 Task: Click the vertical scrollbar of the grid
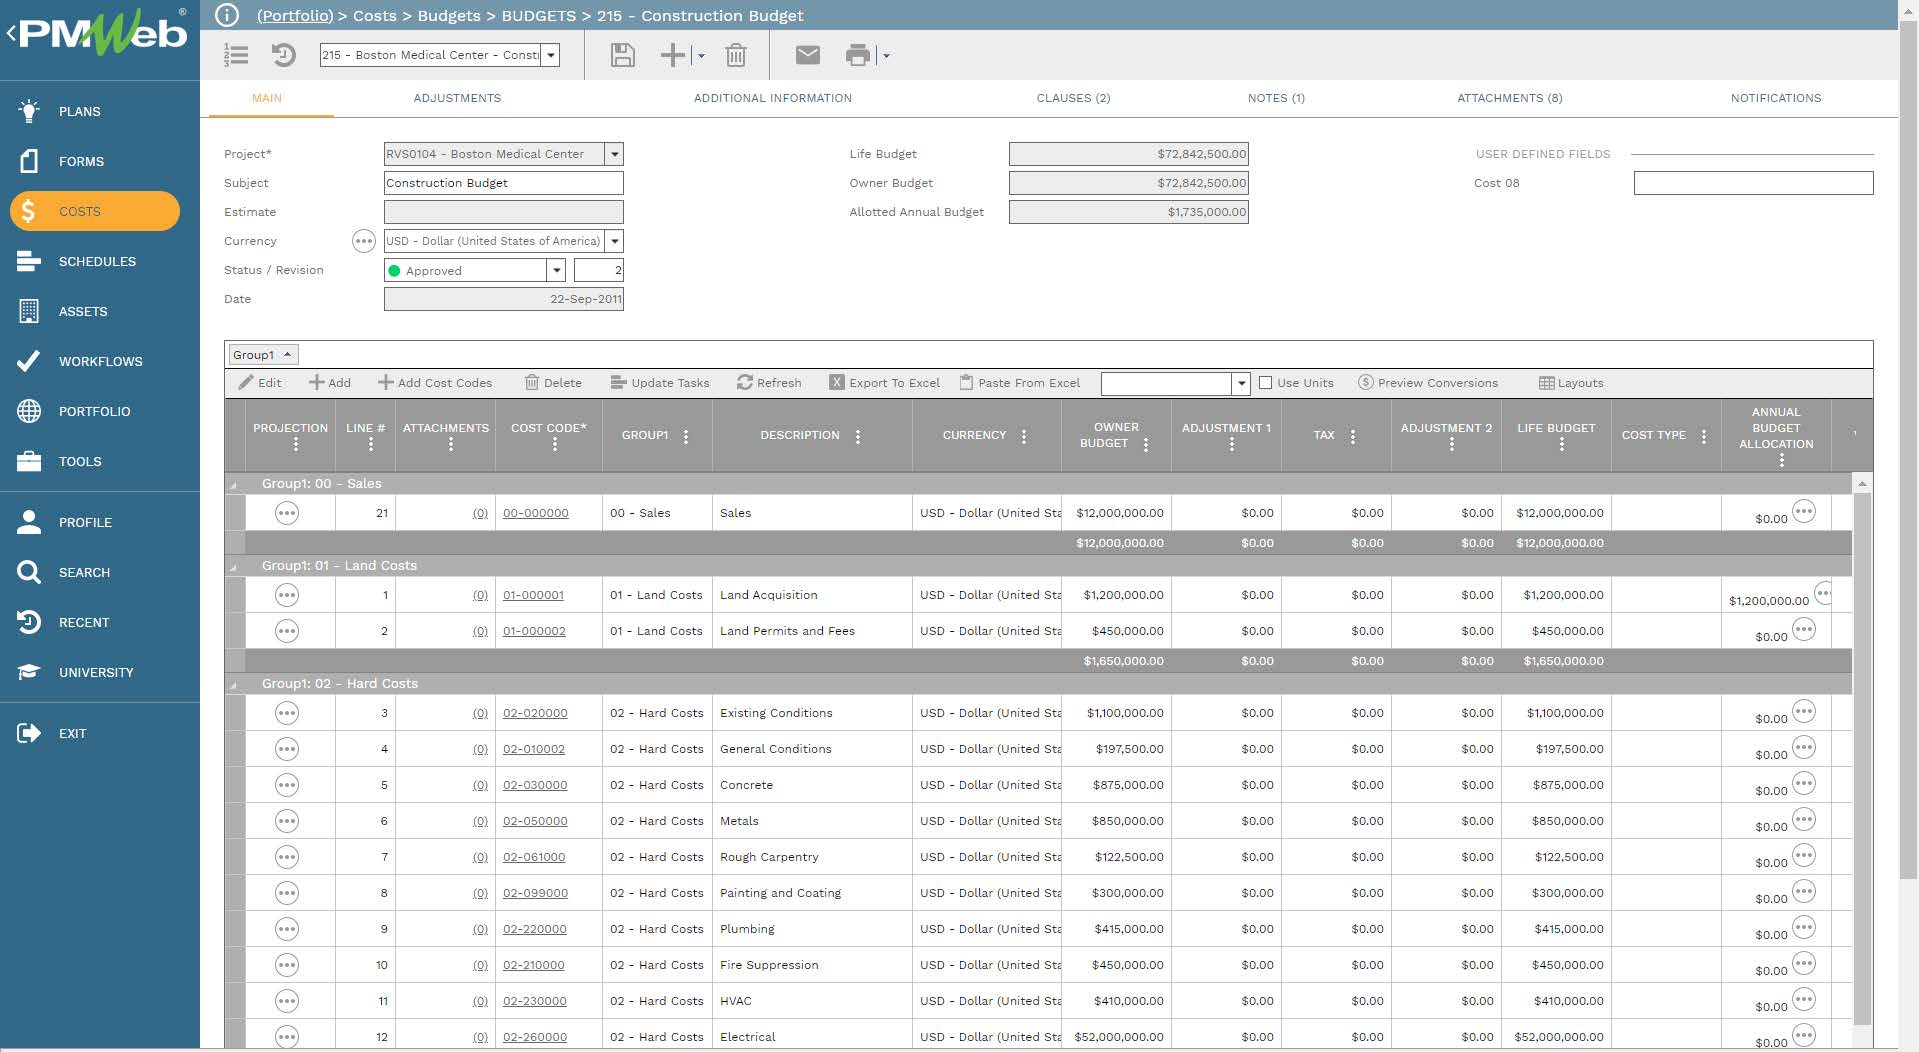tap(1862, 760)
